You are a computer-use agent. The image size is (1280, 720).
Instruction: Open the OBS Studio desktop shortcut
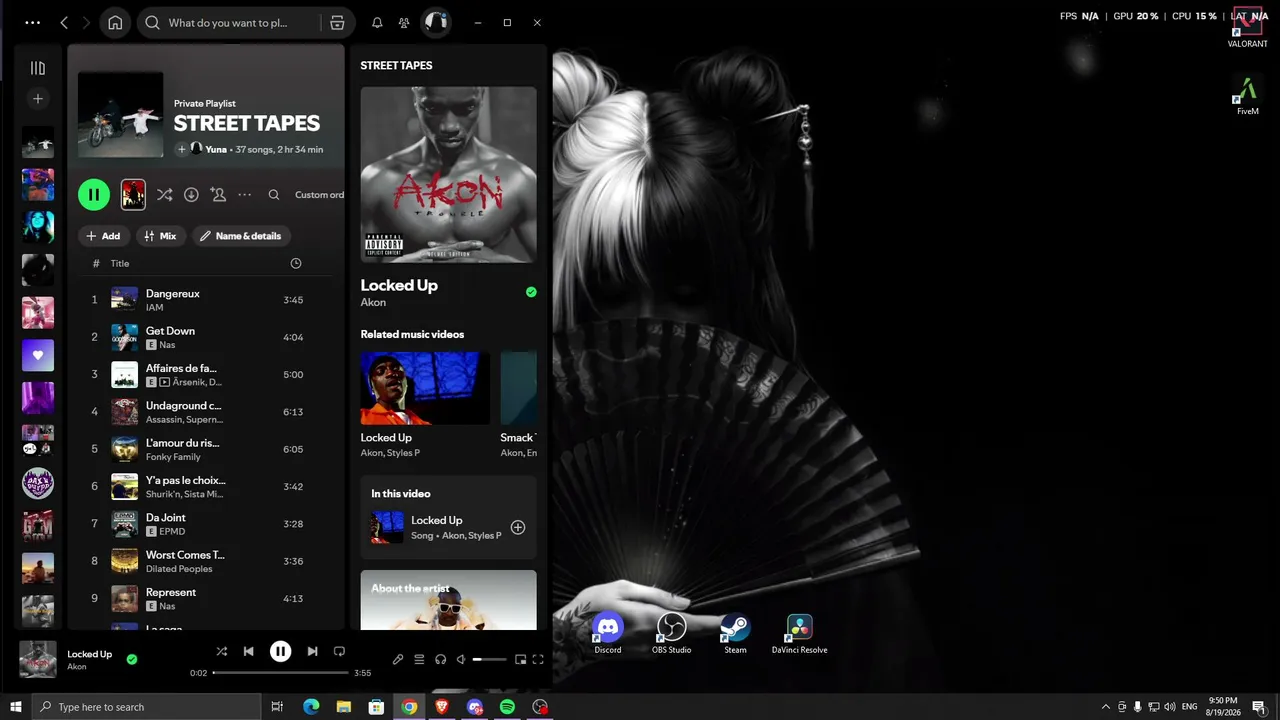tap(672, 635)
